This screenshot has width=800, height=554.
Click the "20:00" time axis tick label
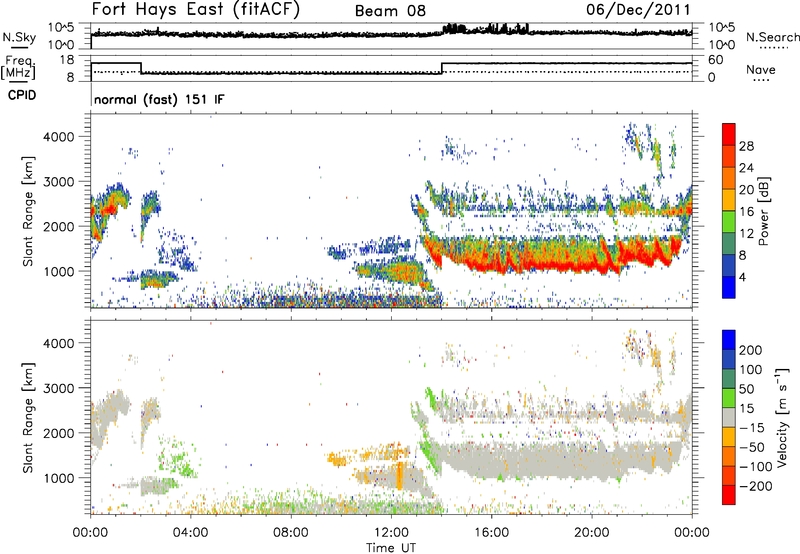[x=592, y=533]
